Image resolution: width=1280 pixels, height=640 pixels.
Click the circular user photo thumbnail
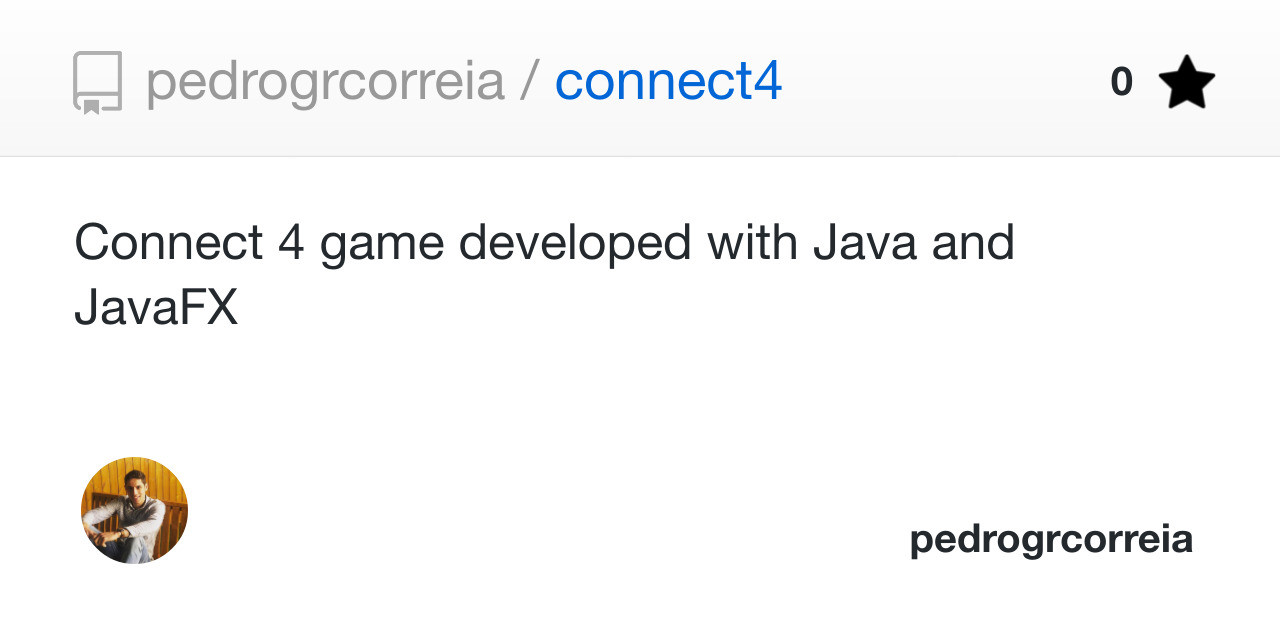point(133,510)
